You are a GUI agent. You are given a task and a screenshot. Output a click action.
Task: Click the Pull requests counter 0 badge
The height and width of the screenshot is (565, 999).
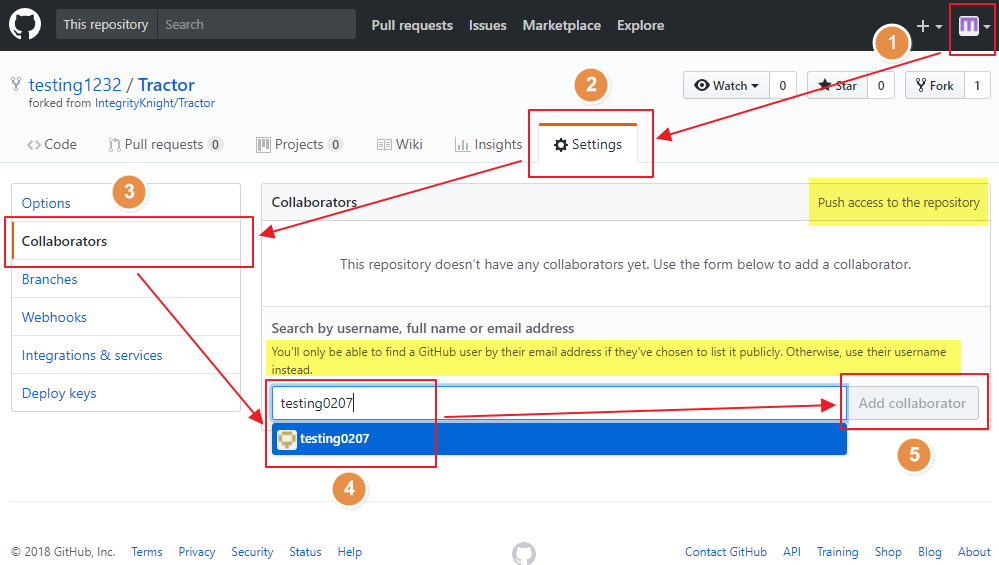point(215,145)
